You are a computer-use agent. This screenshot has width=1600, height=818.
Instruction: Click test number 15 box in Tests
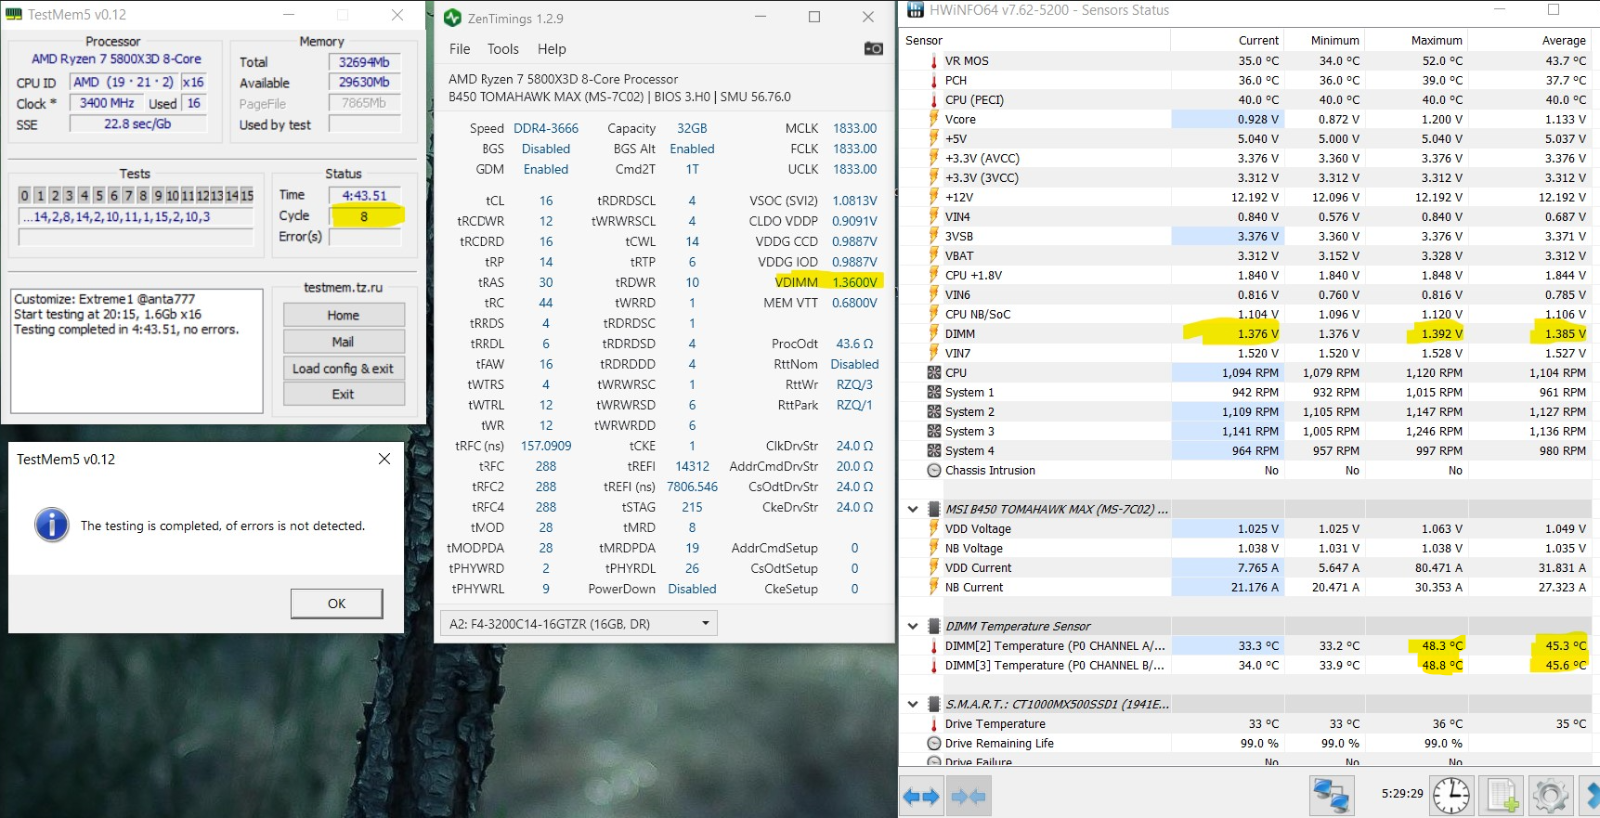[x=247, y=195]
